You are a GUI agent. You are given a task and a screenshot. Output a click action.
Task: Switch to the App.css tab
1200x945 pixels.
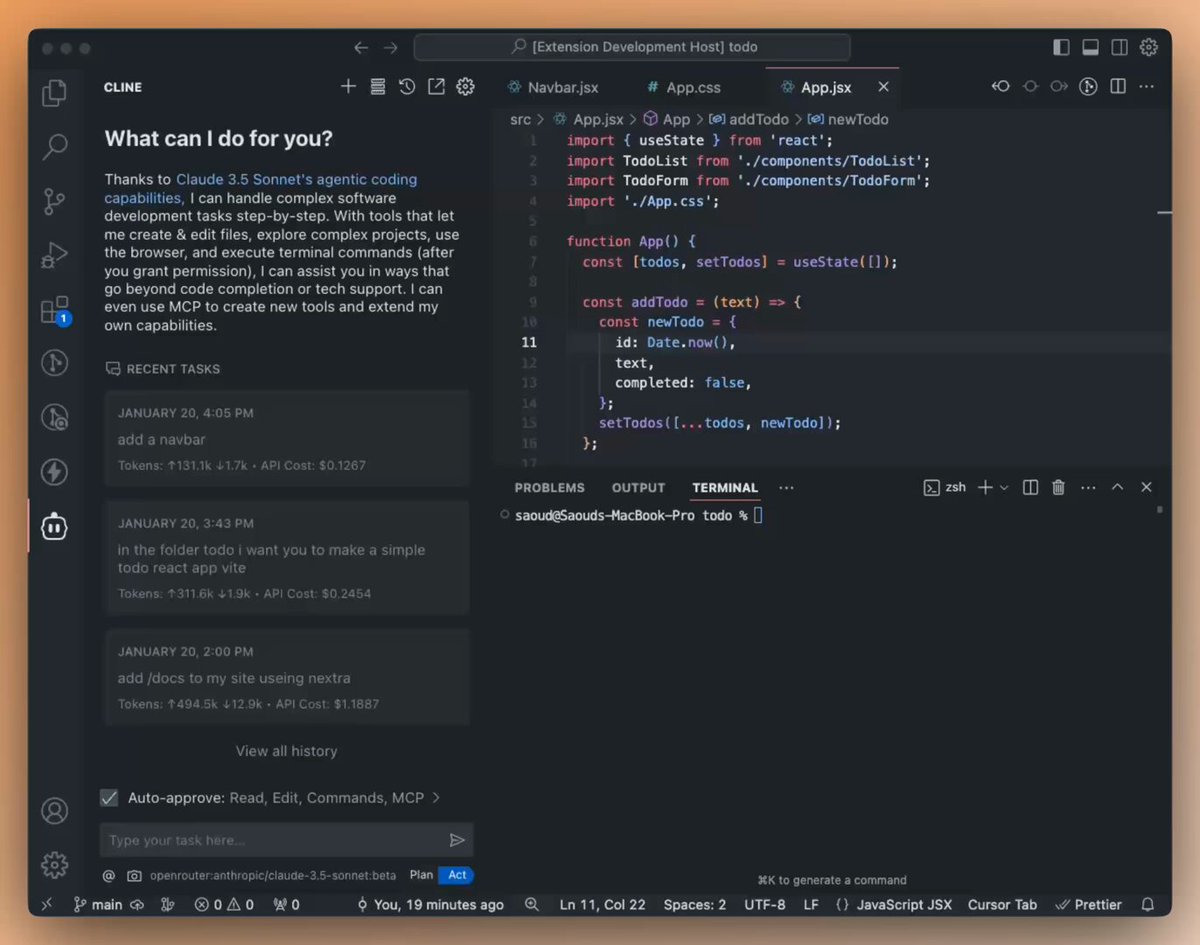pyautogui.click(x=693, y=87)
